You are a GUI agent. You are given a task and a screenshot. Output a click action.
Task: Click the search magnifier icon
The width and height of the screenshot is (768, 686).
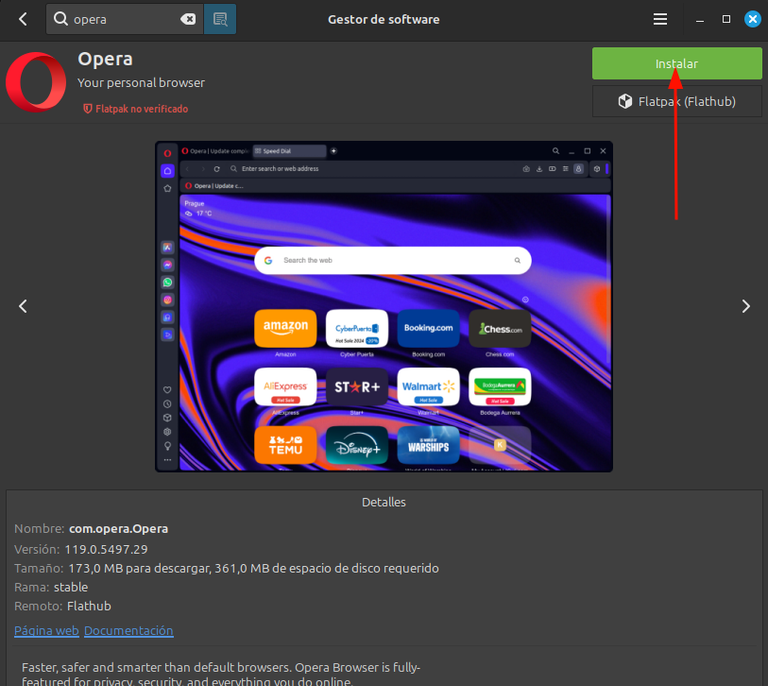click(x=61, y=19)
